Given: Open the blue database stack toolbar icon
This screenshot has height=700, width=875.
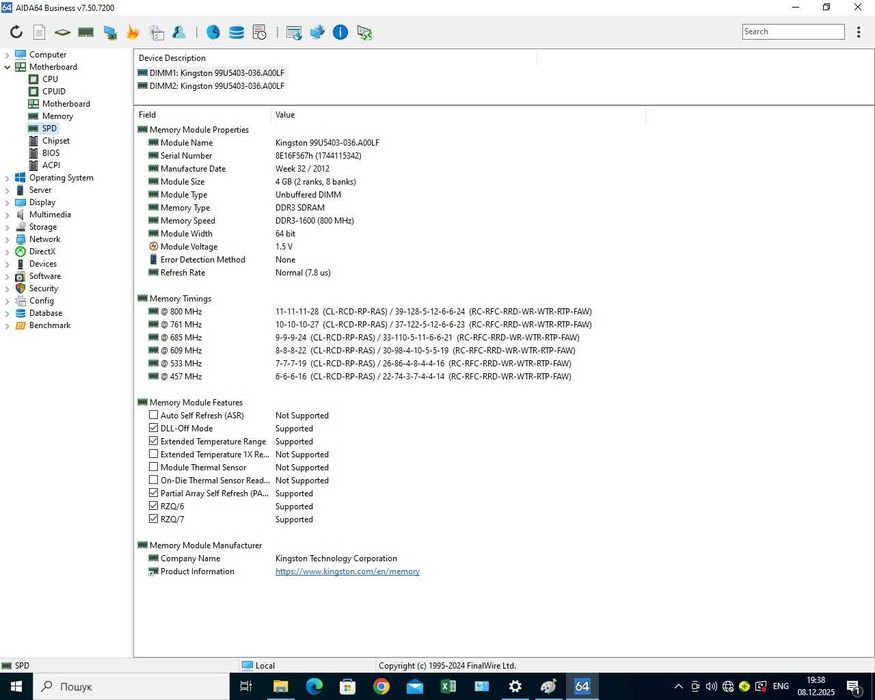Looking at the screenshot, I should (x=237, y=32).
